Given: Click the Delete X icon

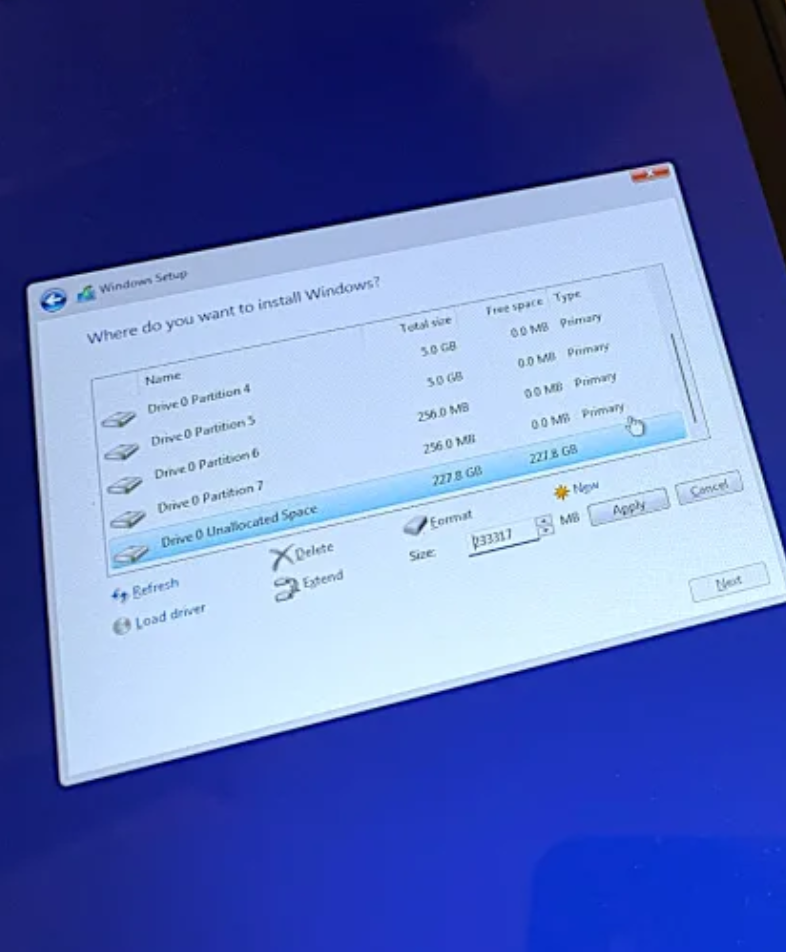Looking at the screenshot, I should pos(281,557).
